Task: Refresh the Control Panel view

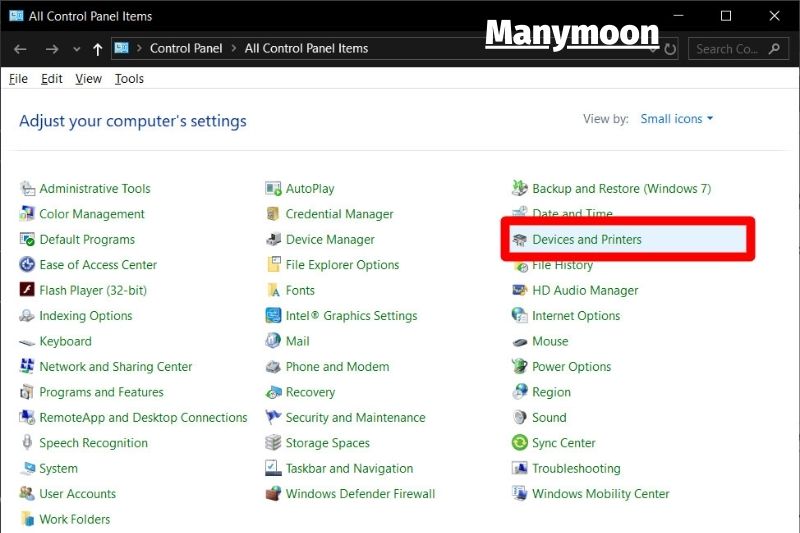Action: point(670,49)
